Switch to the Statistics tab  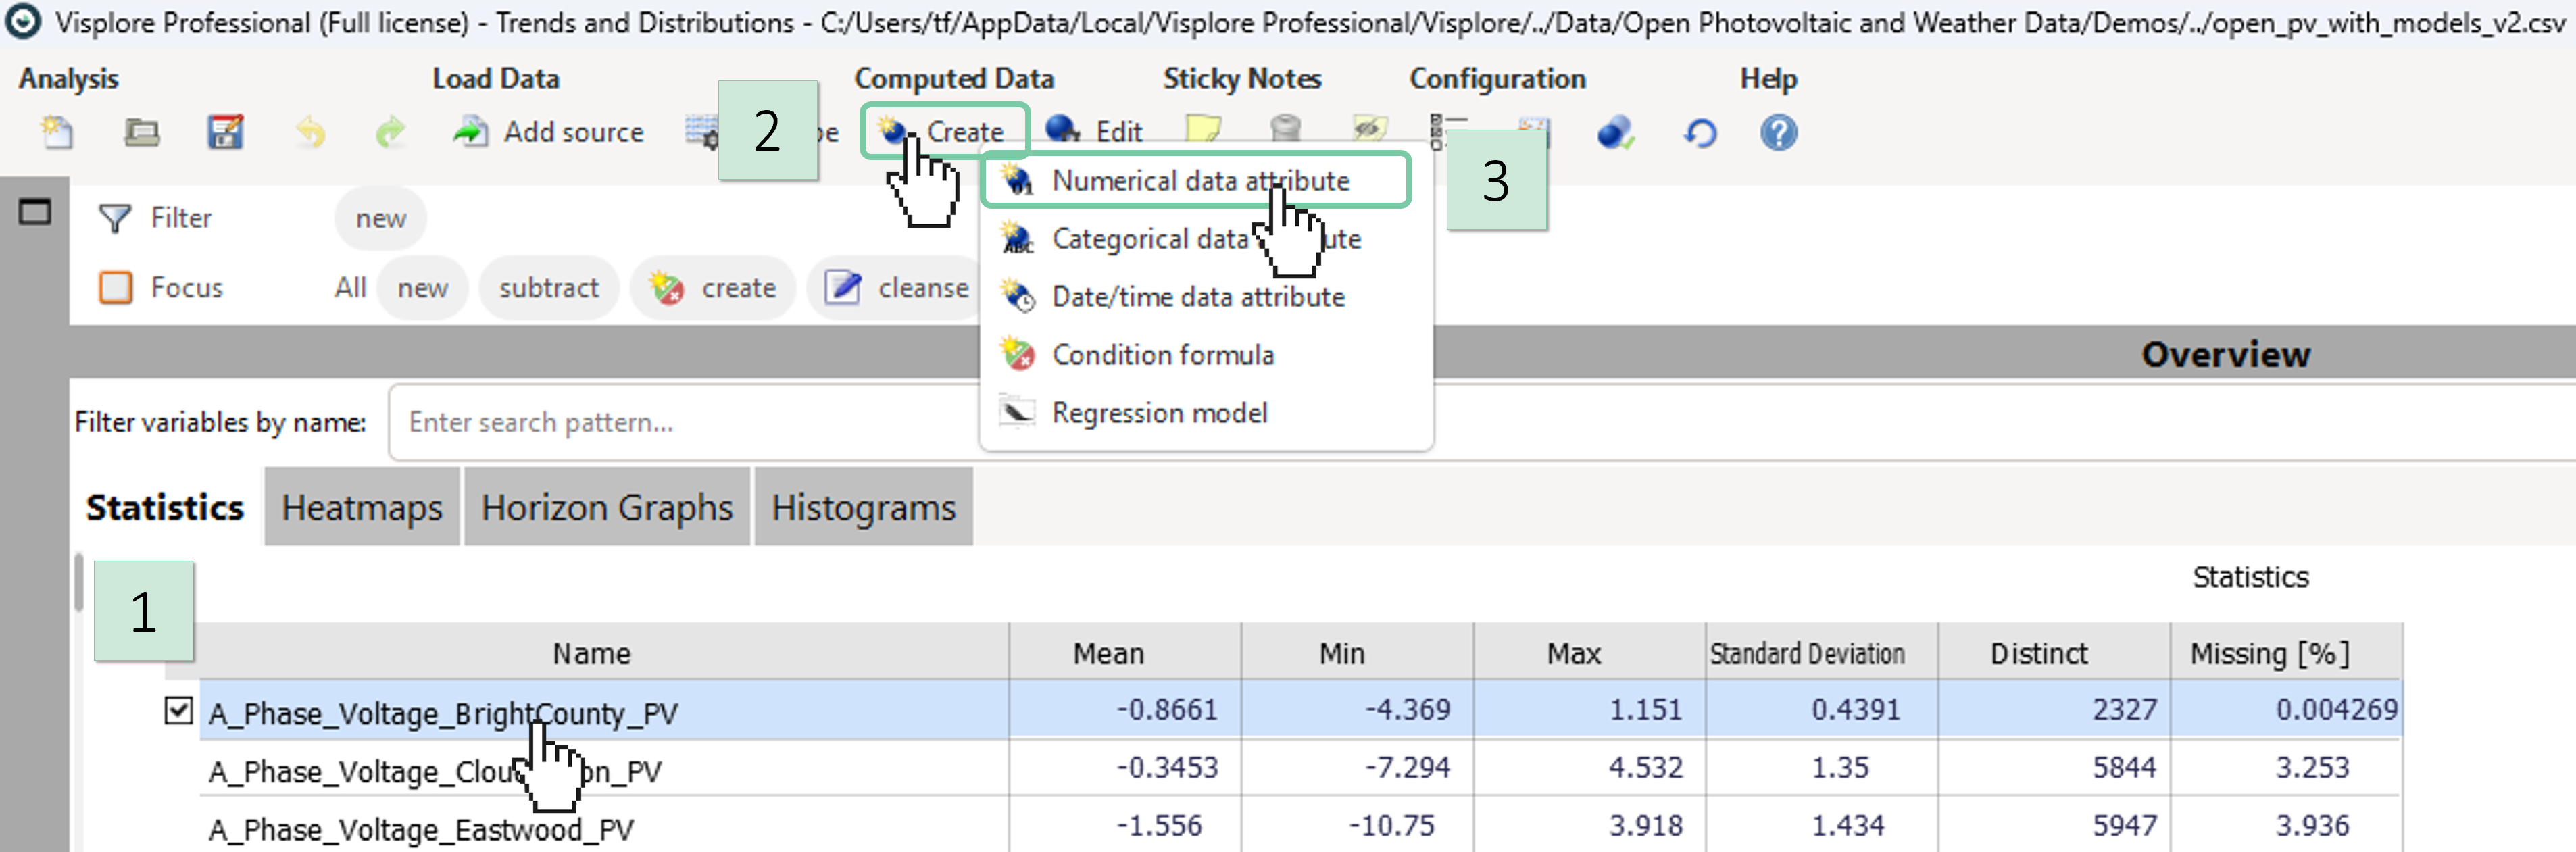tap(165, 507)
